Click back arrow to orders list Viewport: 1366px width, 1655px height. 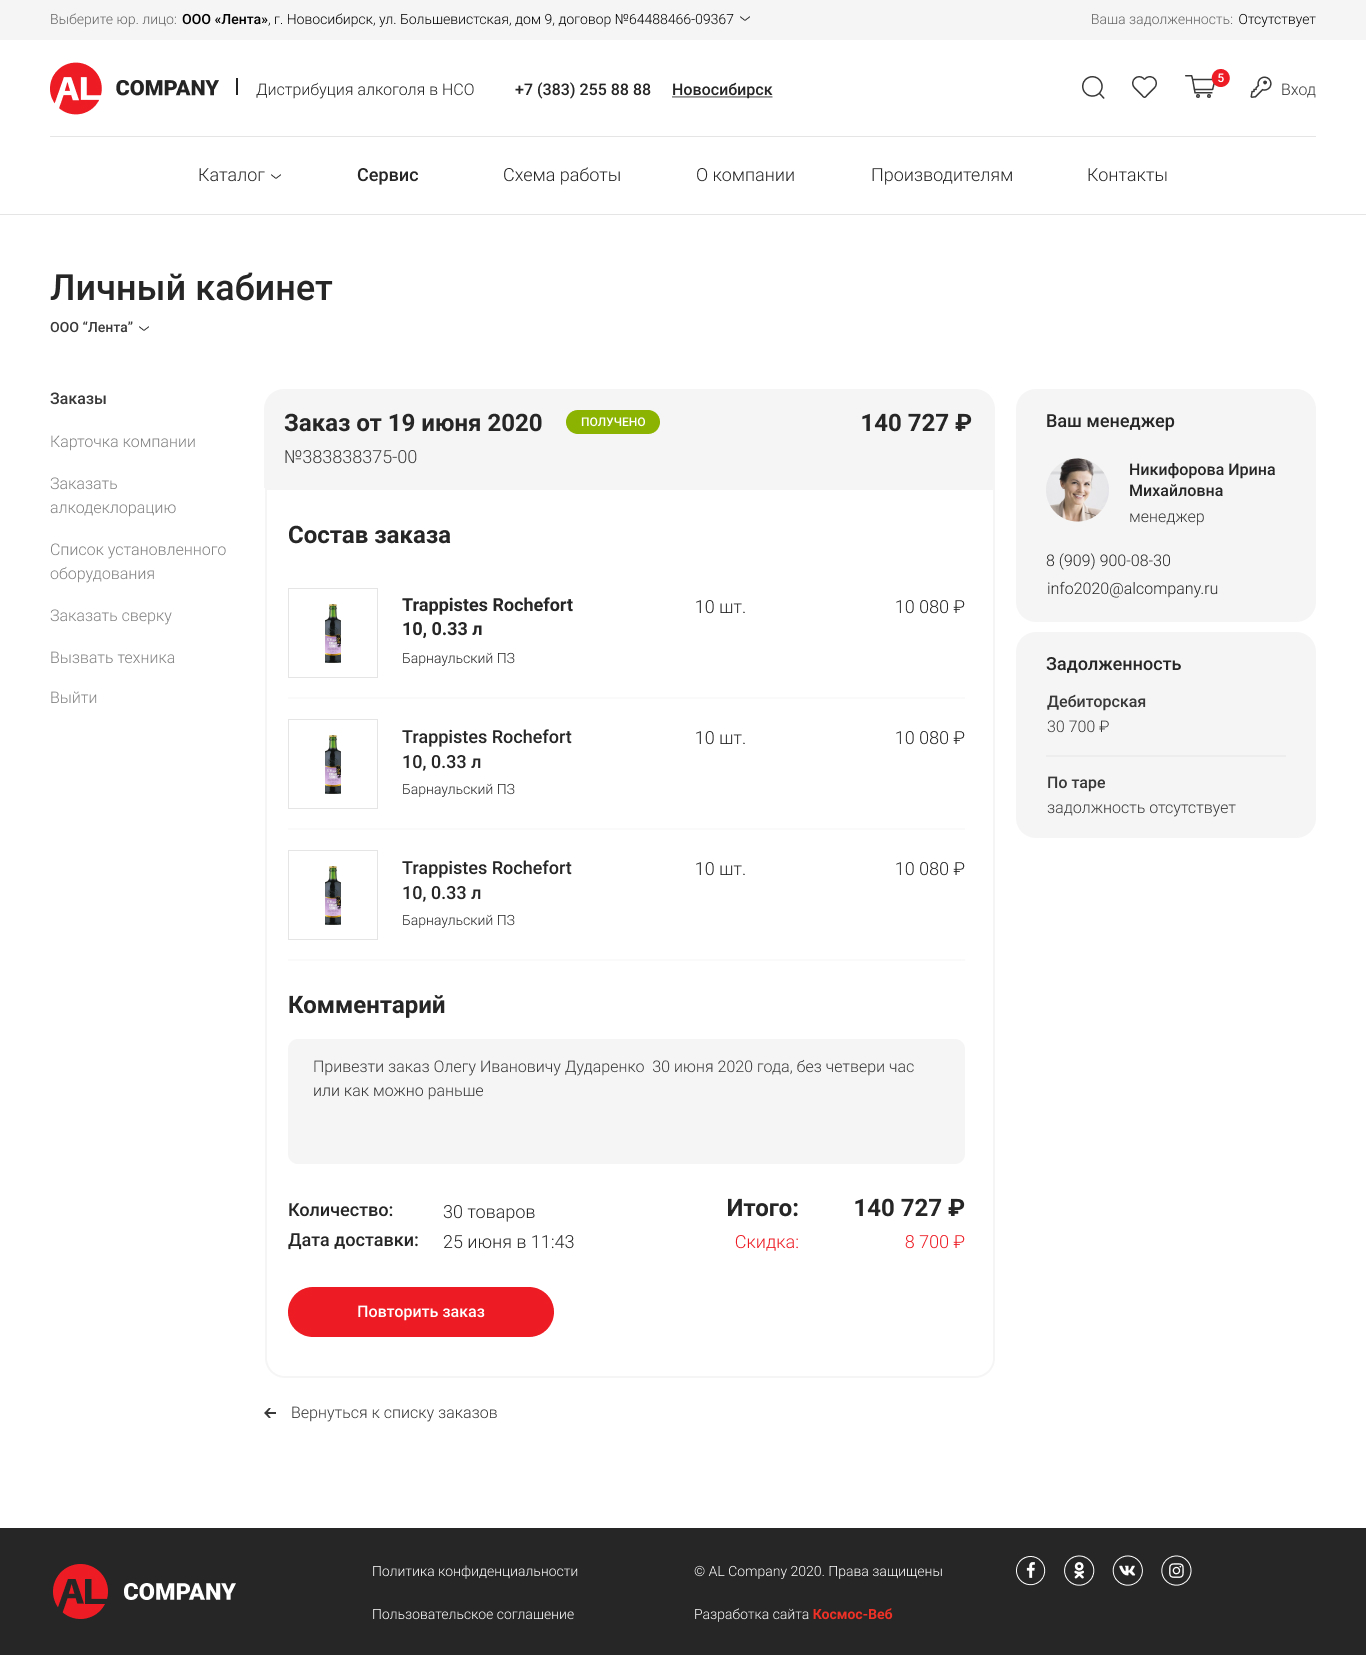pos(270,1413)
